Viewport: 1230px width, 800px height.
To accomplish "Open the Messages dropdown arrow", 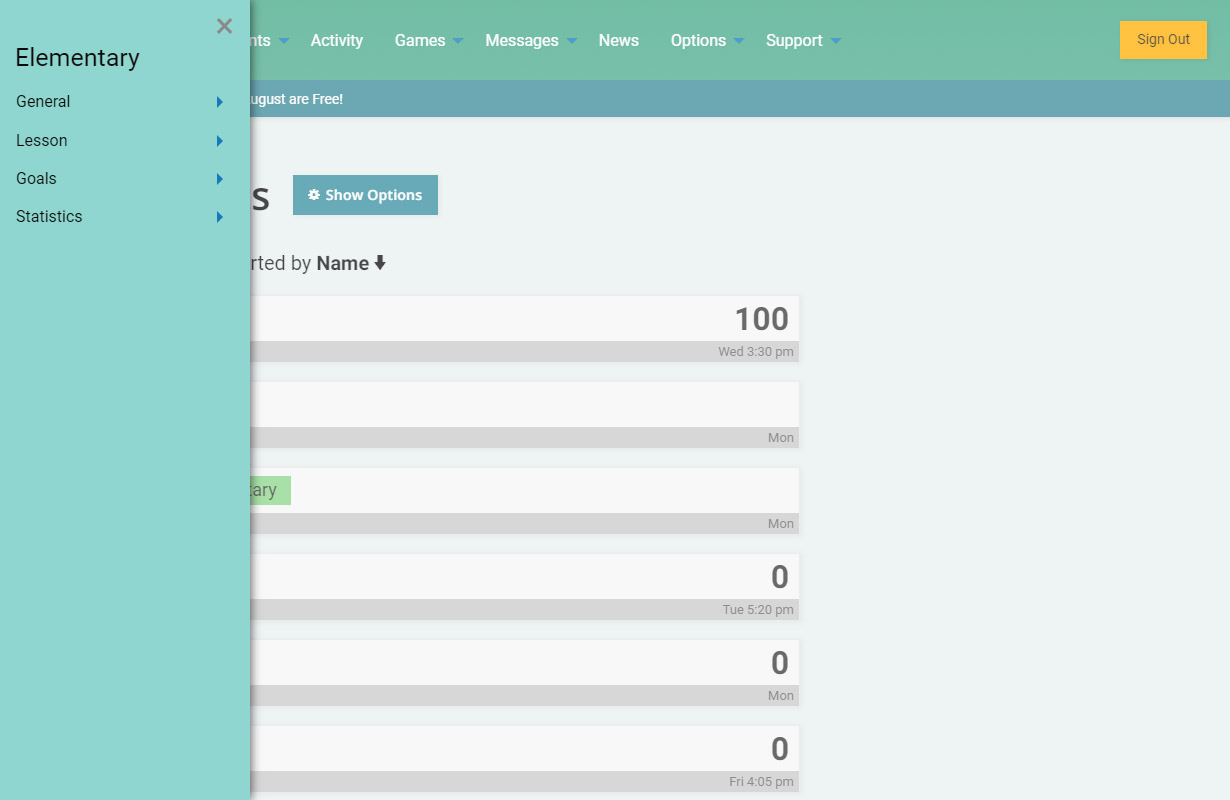I will click(x=572, y=41).
